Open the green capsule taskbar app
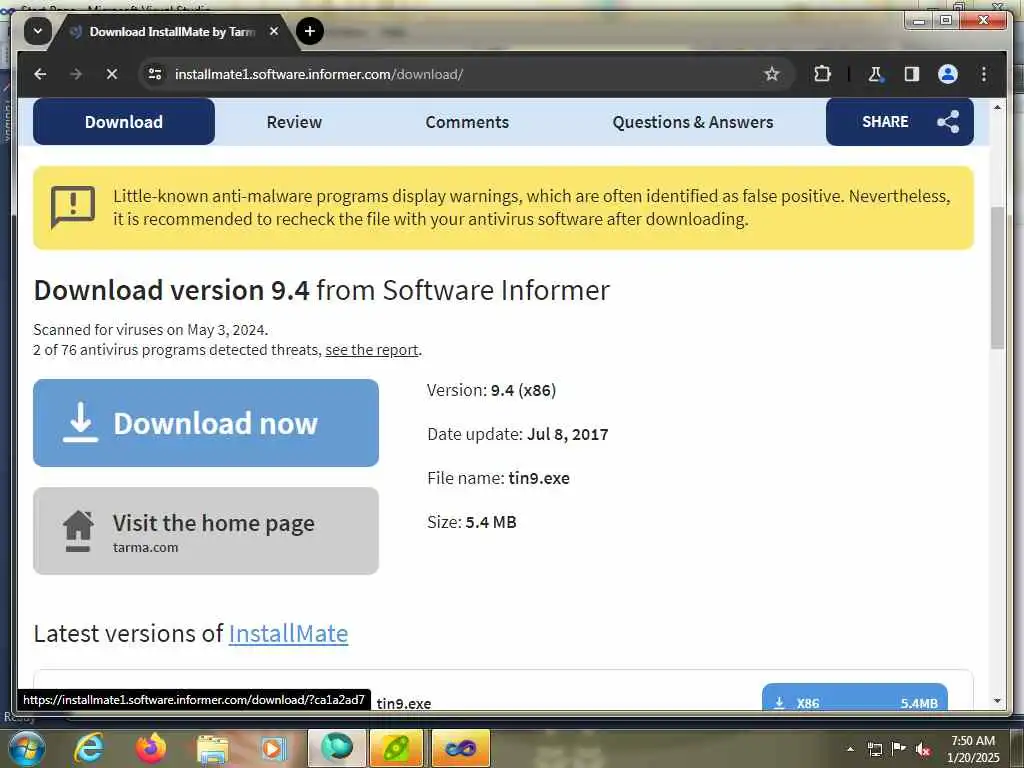This screenshot has height=768, width=1024. pos(396,748)
